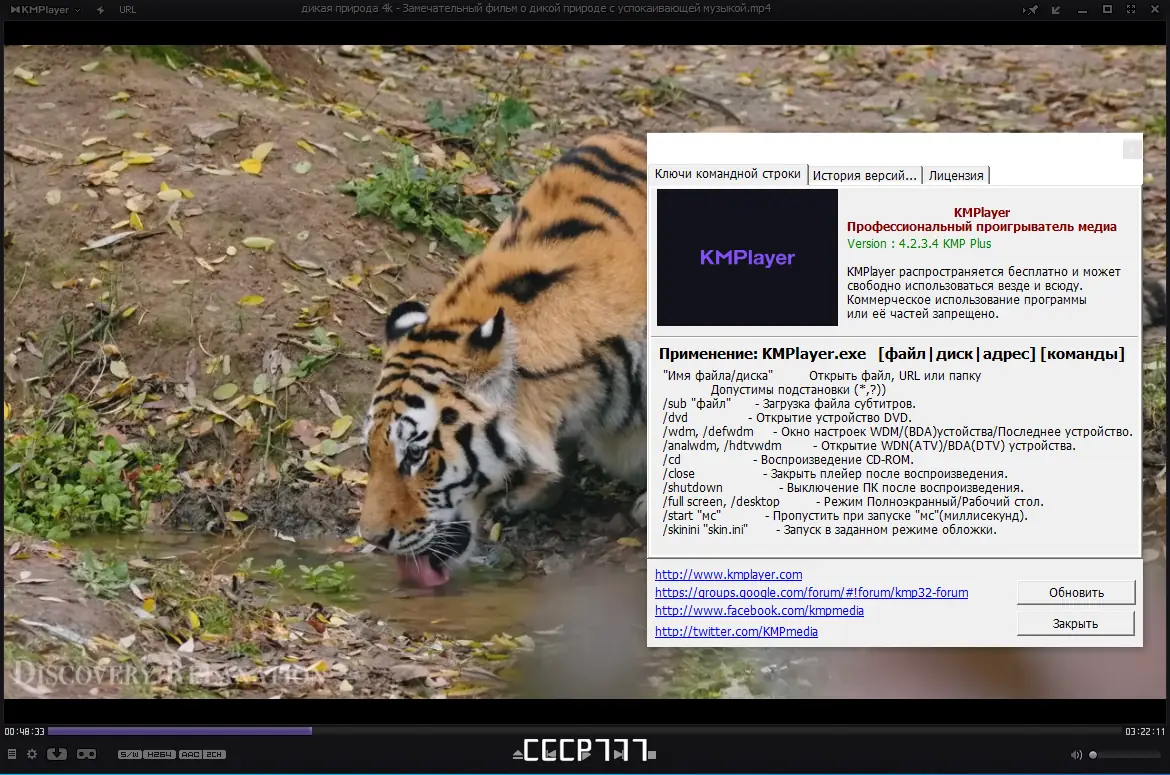Open the twitter.com/KMPmedia link
Viewport: 1170px width, 775px height.
click(736, 631)
